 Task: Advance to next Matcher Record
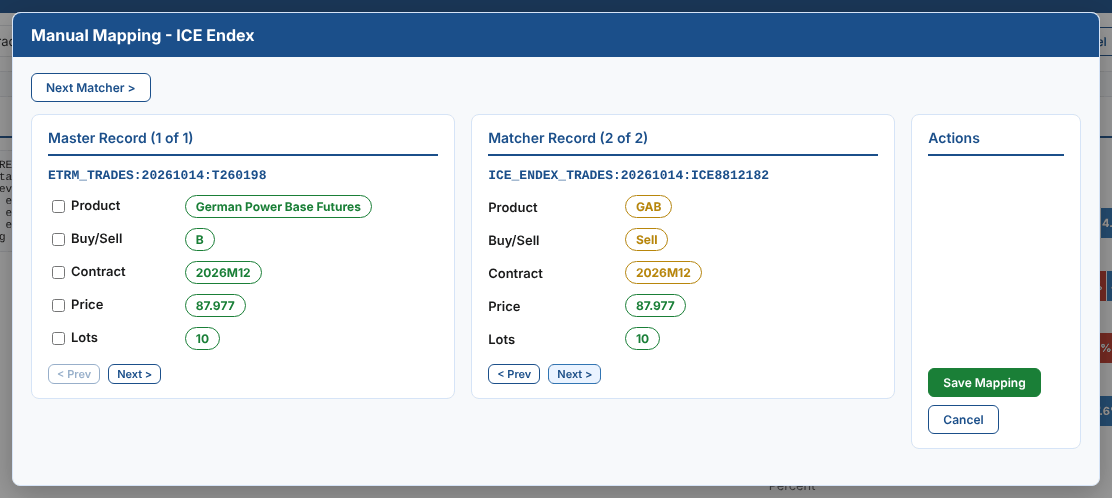click(x=574, y=374)
